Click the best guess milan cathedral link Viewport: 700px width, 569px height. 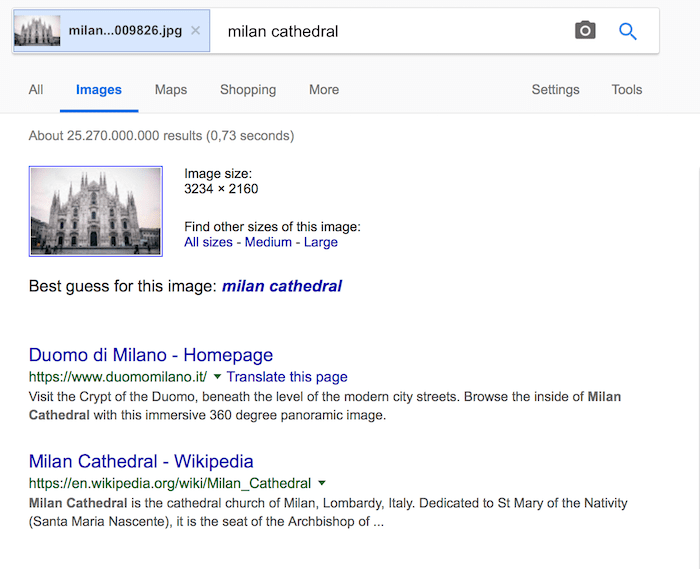282,286
